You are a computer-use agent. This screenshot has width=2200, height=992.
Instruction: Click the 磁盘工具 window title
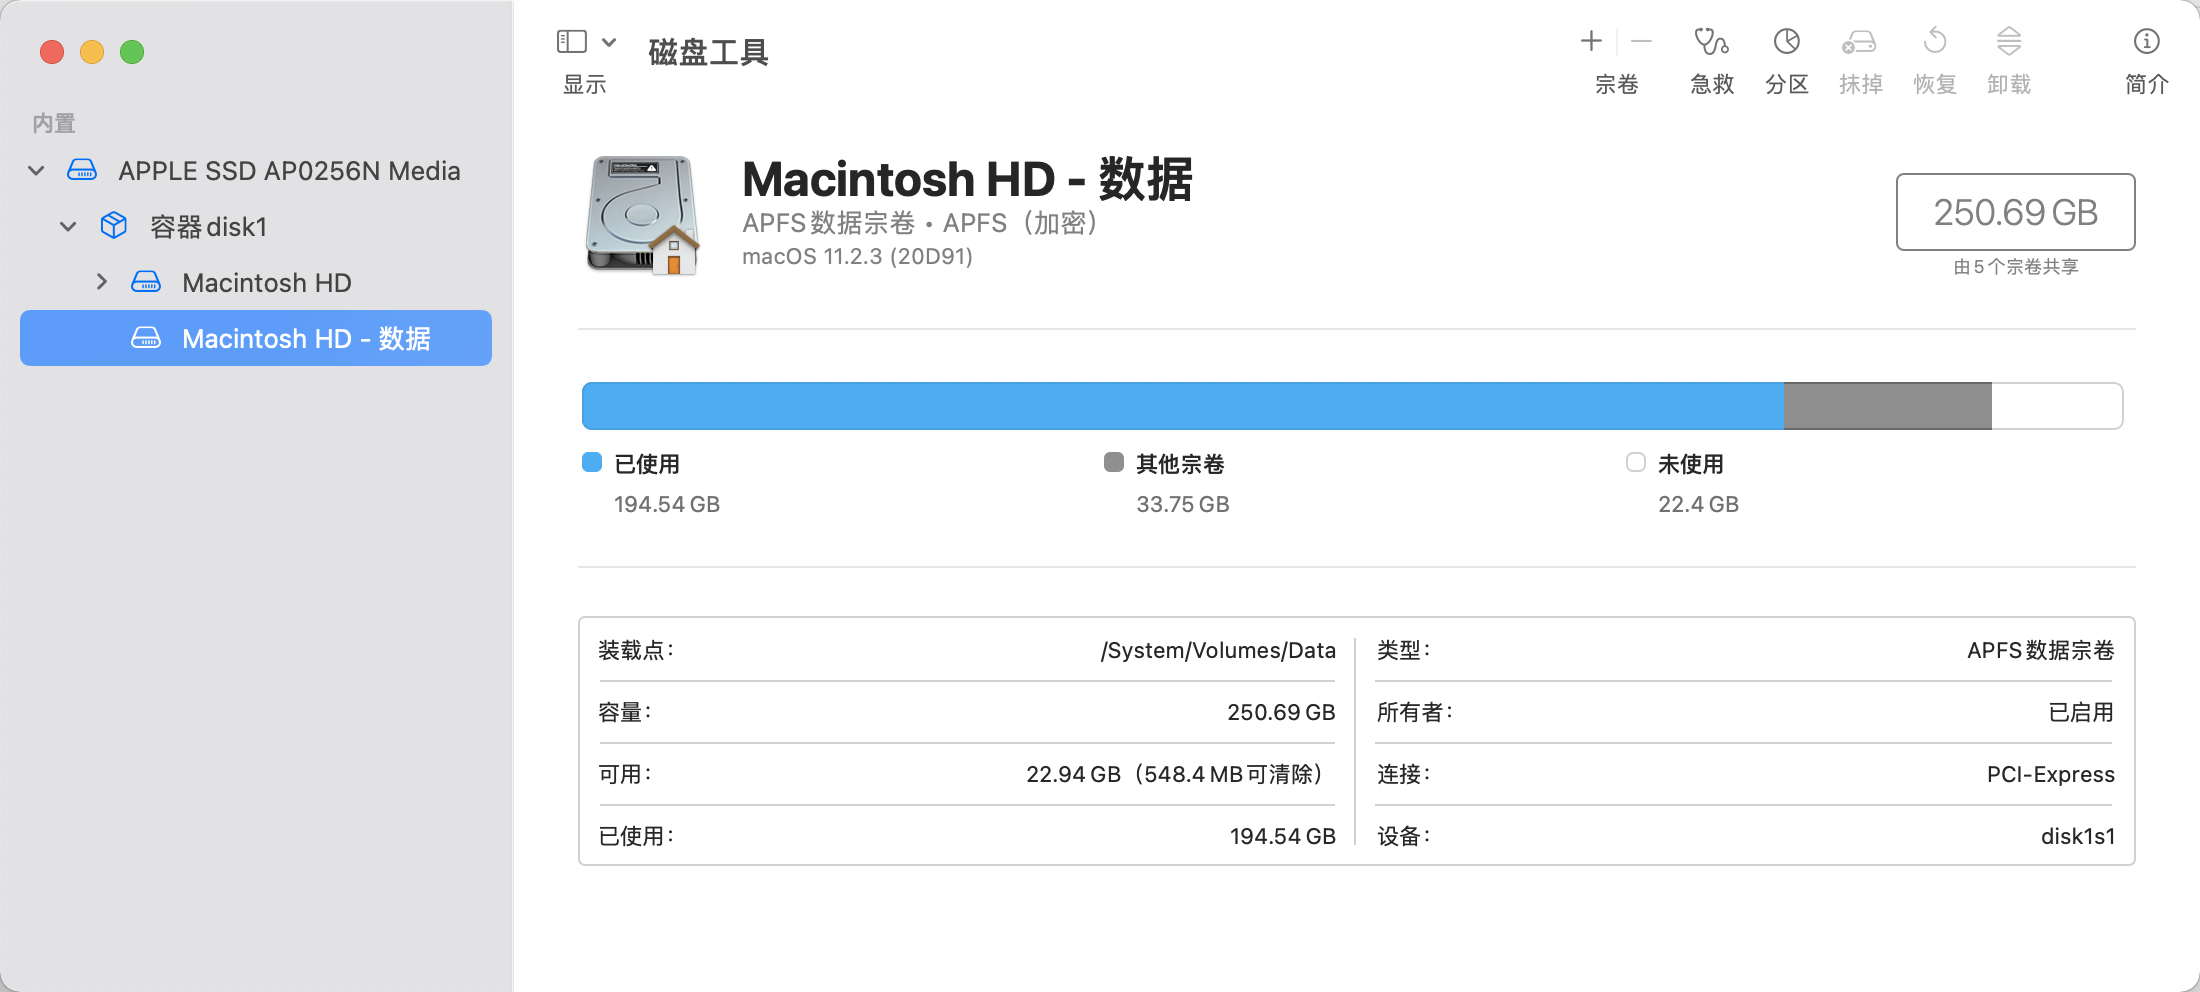(708, 52)
